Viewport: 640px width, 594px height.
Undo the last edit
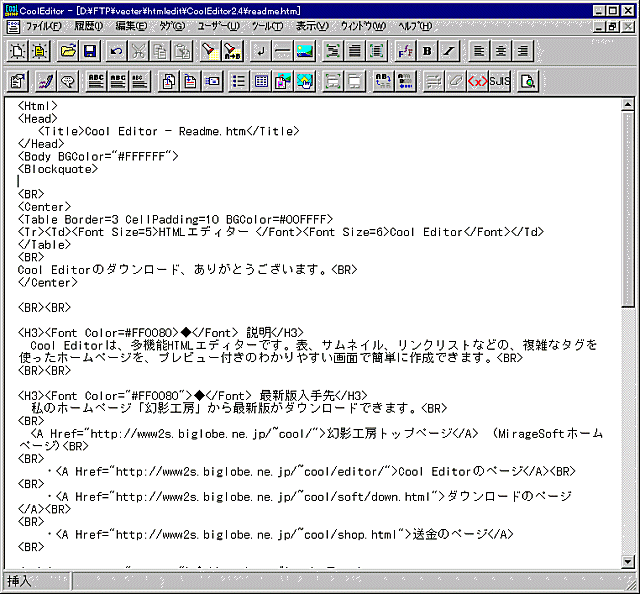click(117, 51)
